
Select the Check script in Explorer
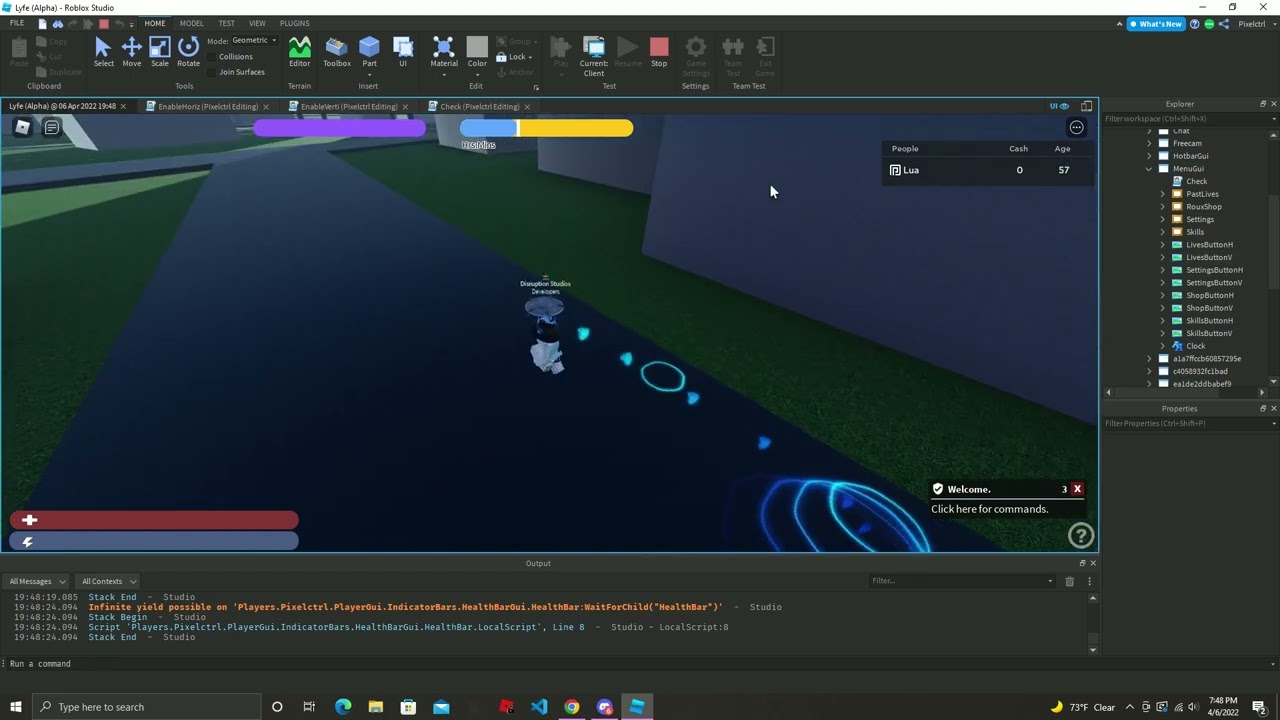pos(1196,182)
